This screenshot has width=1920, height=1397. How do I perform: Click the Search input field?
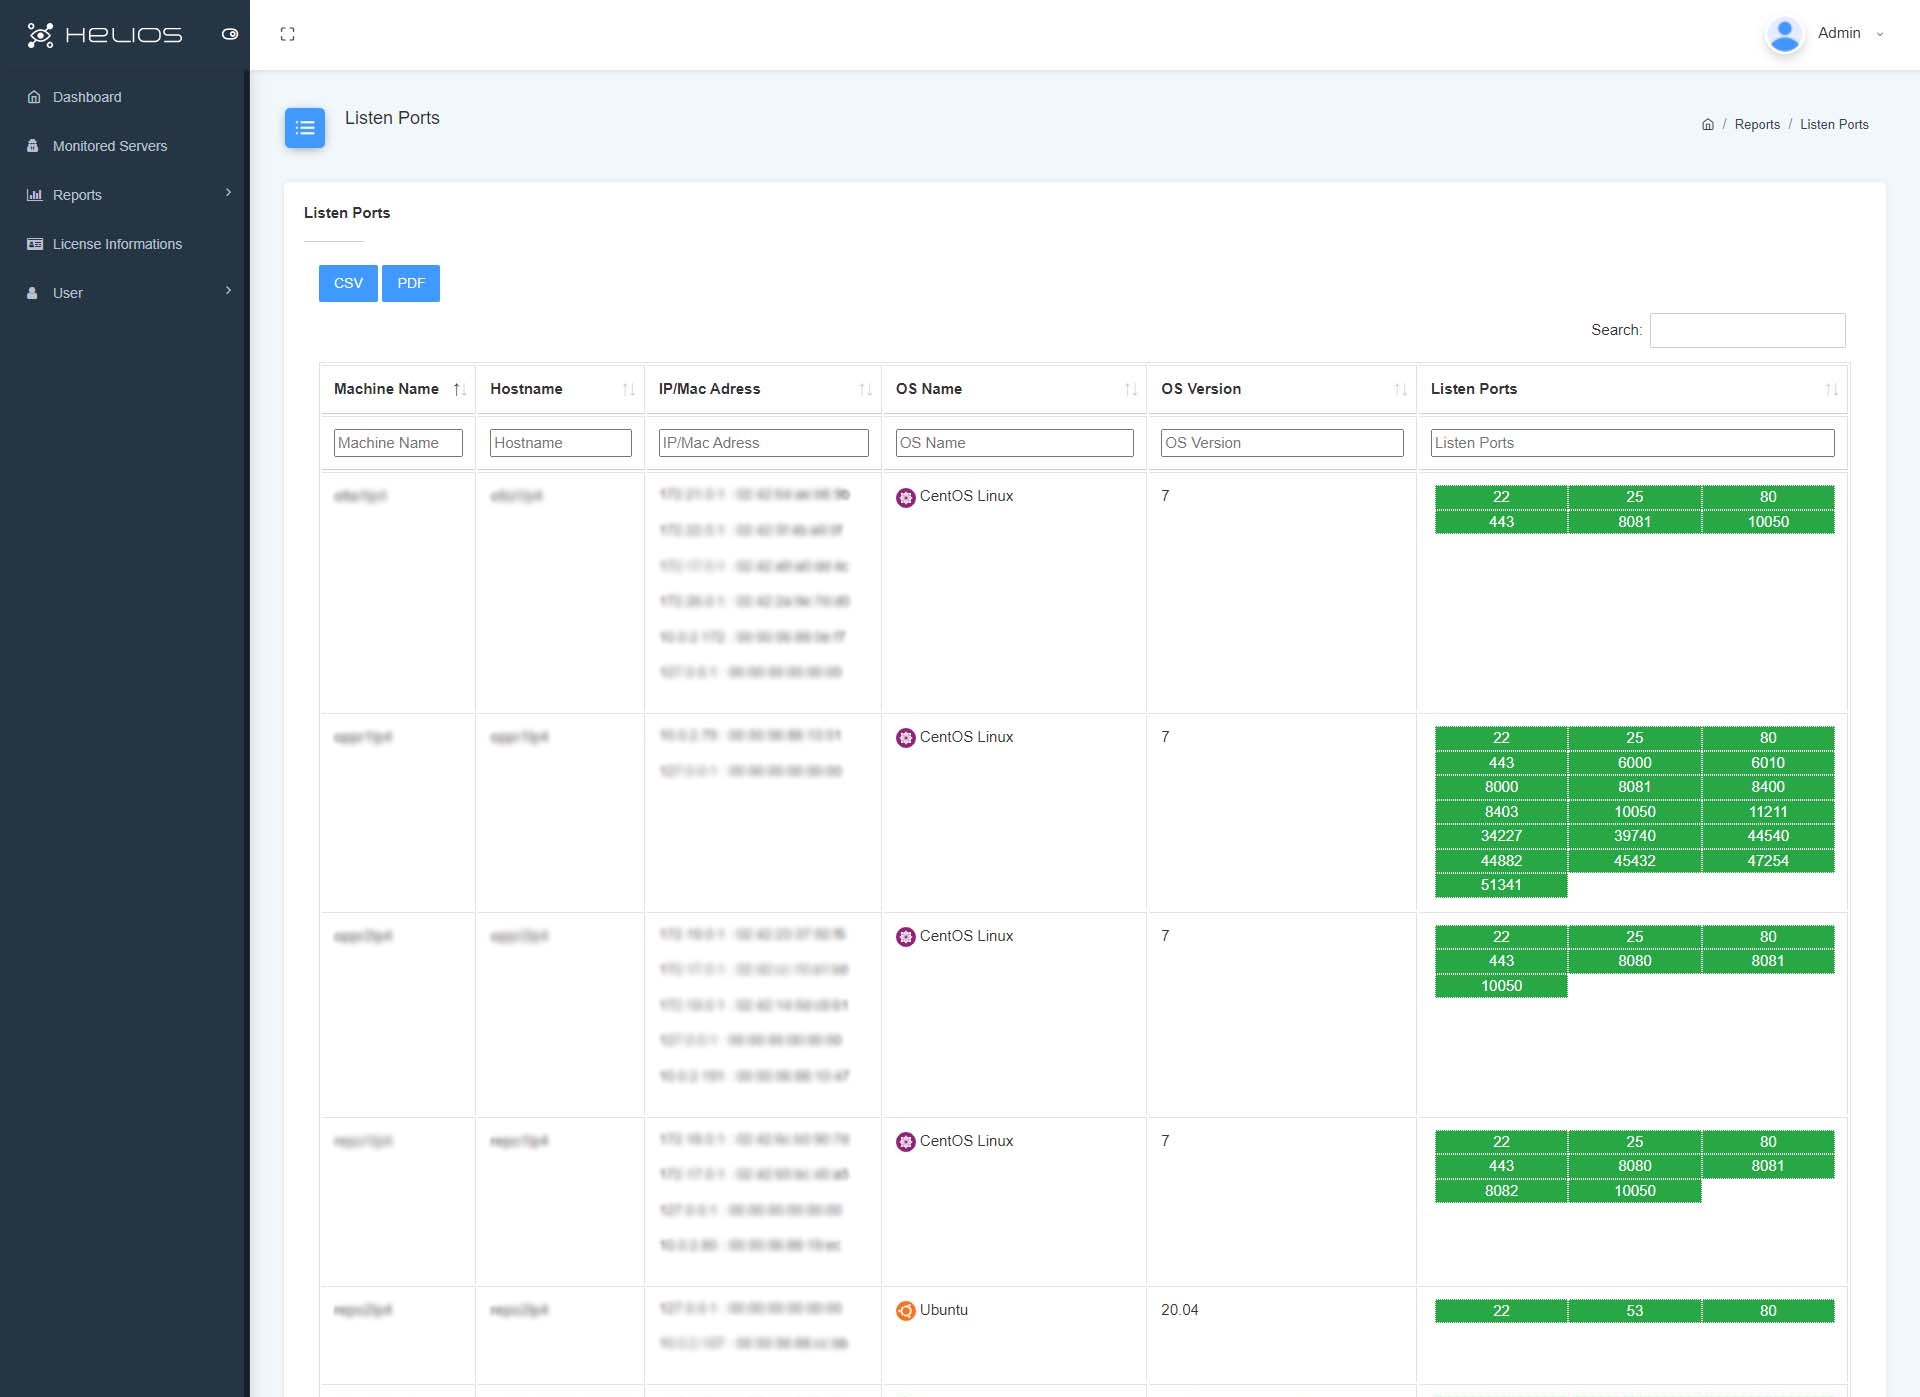click(x=1746, y=330)
